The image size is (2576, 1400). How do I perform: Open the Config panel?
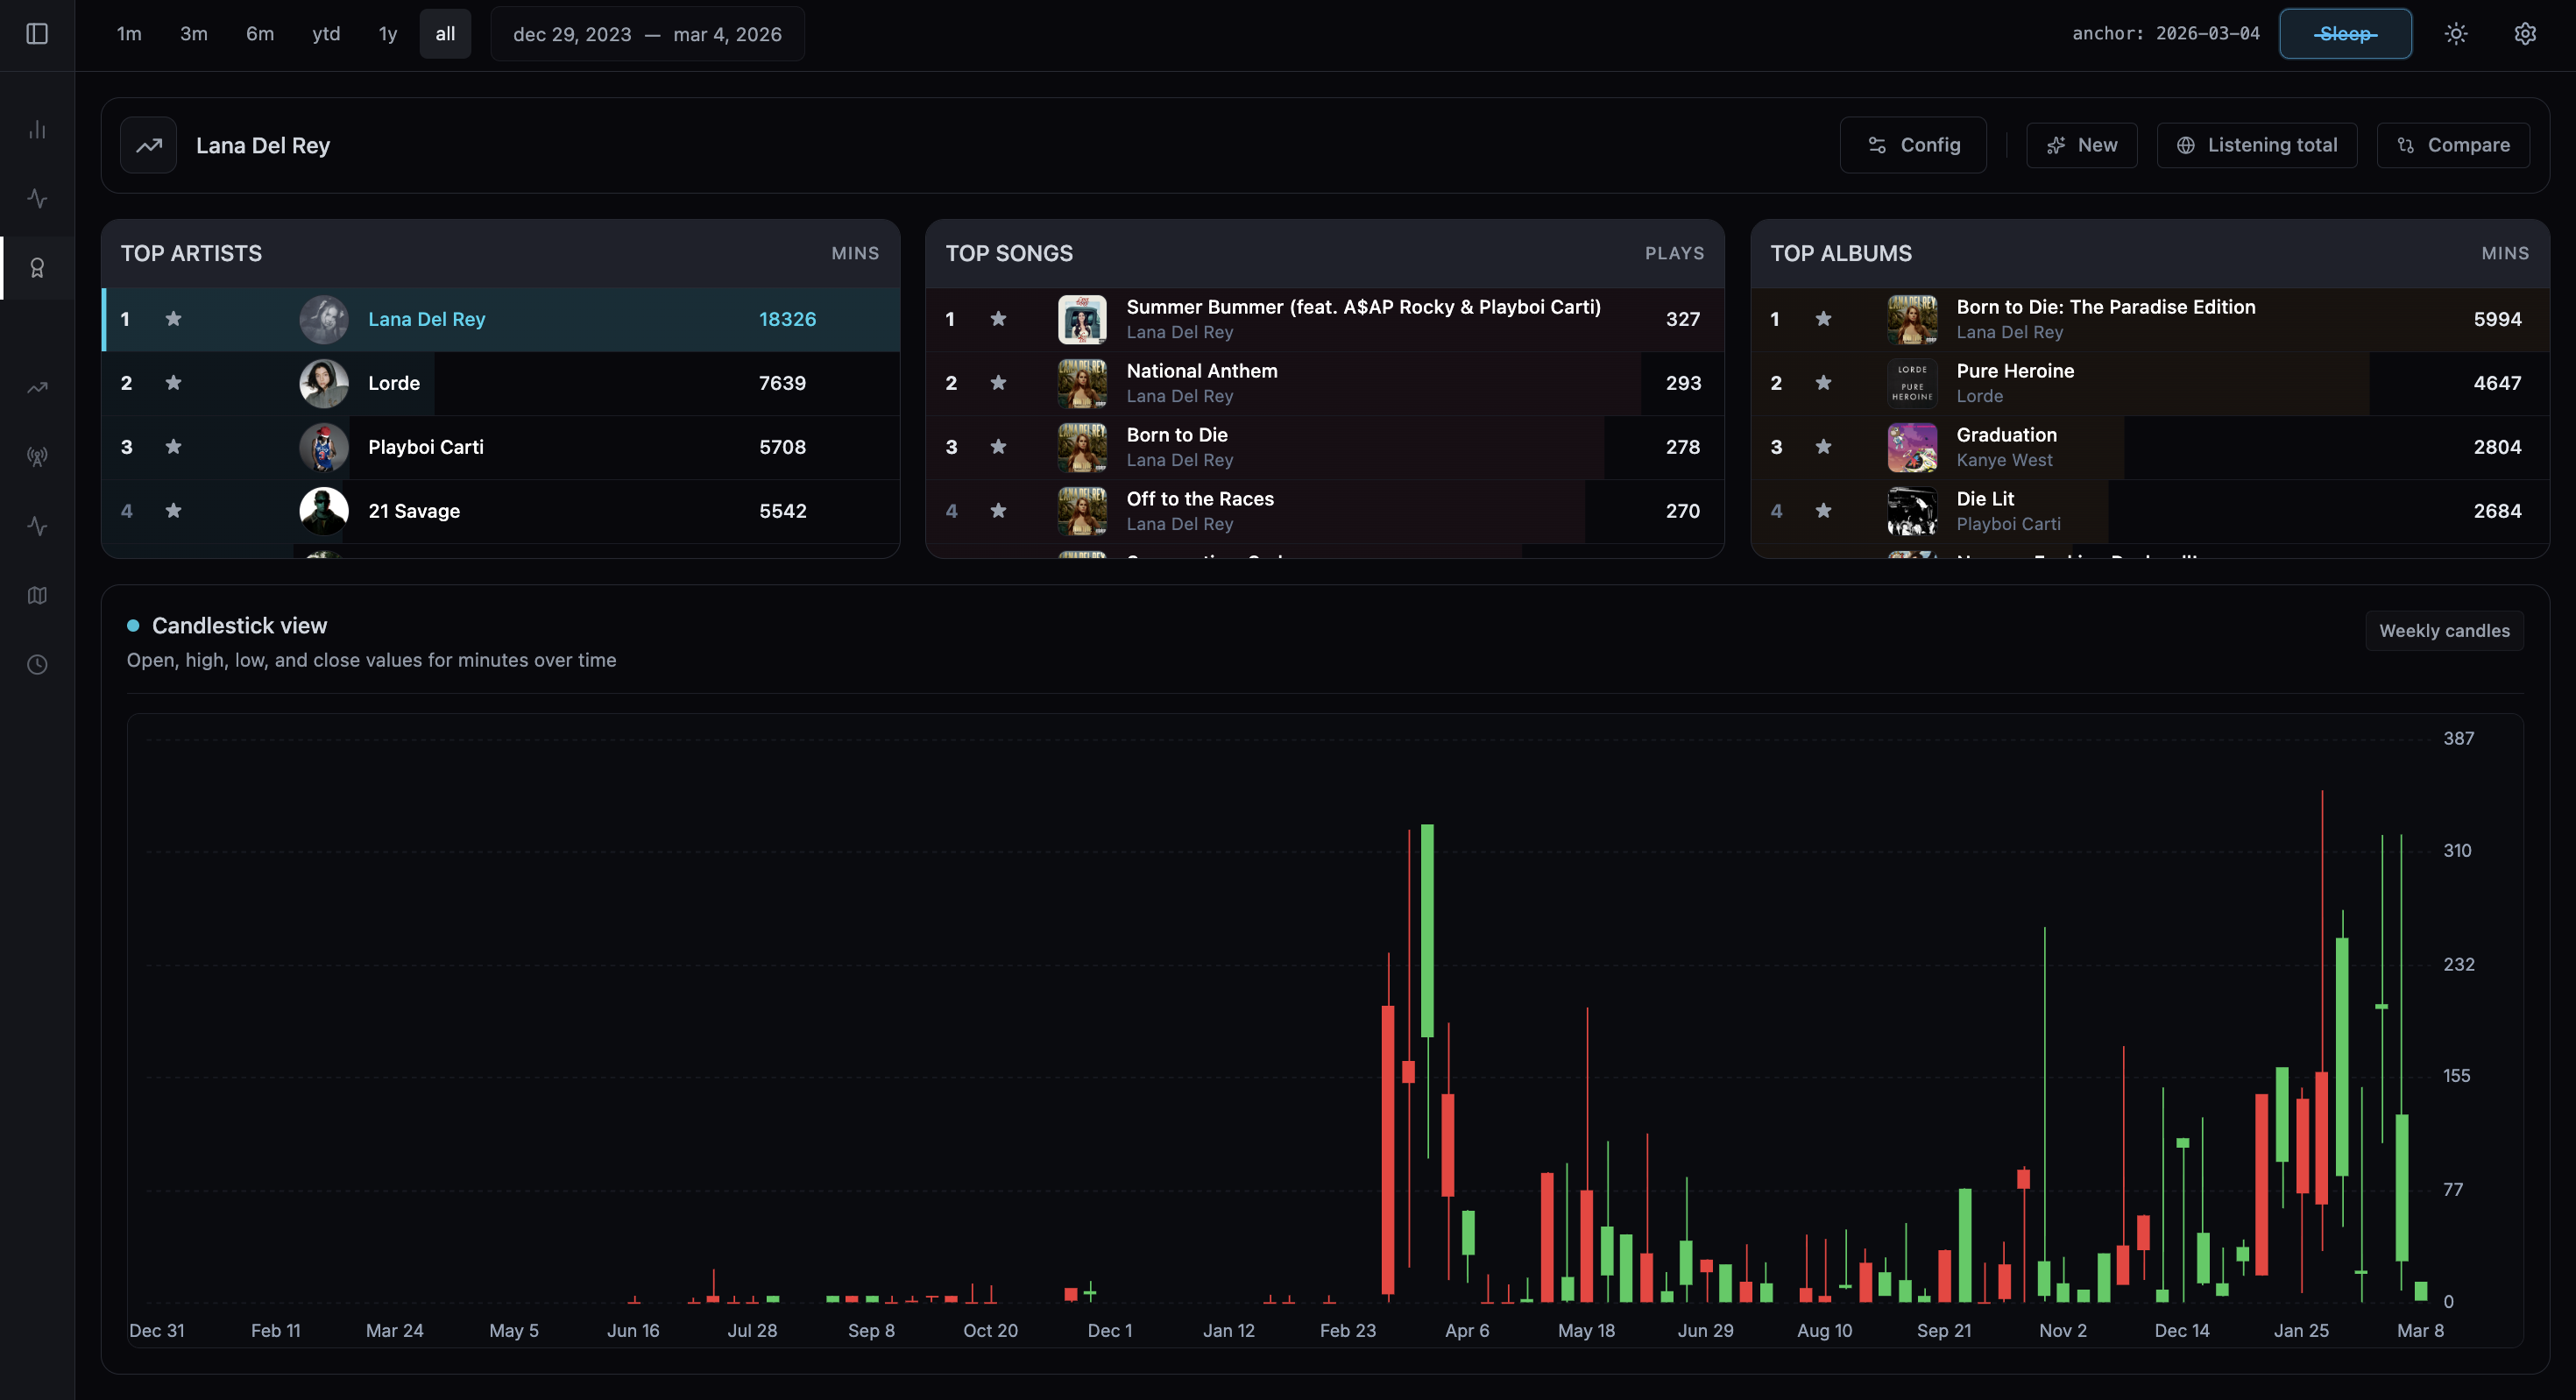click(x=1912, y=144)
